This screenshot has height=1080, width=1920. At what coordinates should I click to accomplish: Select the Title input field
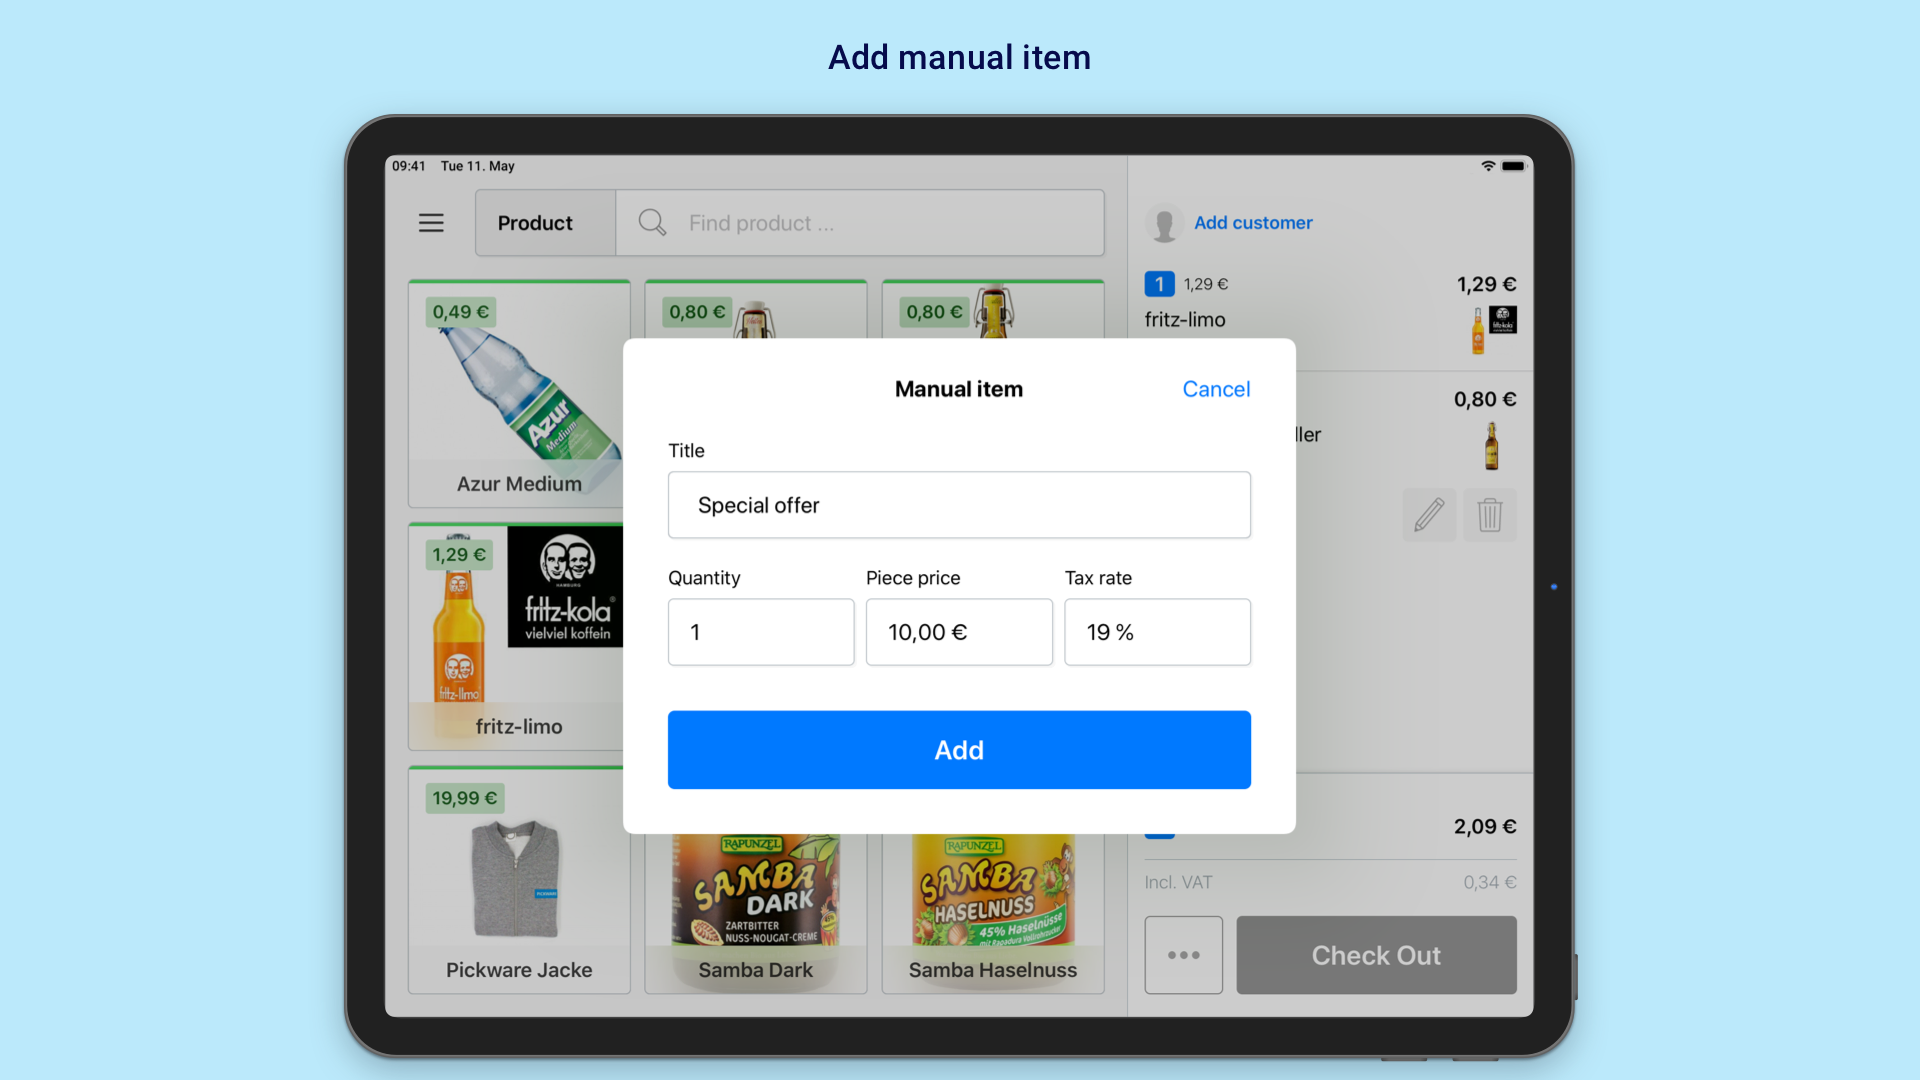point(959,504)
